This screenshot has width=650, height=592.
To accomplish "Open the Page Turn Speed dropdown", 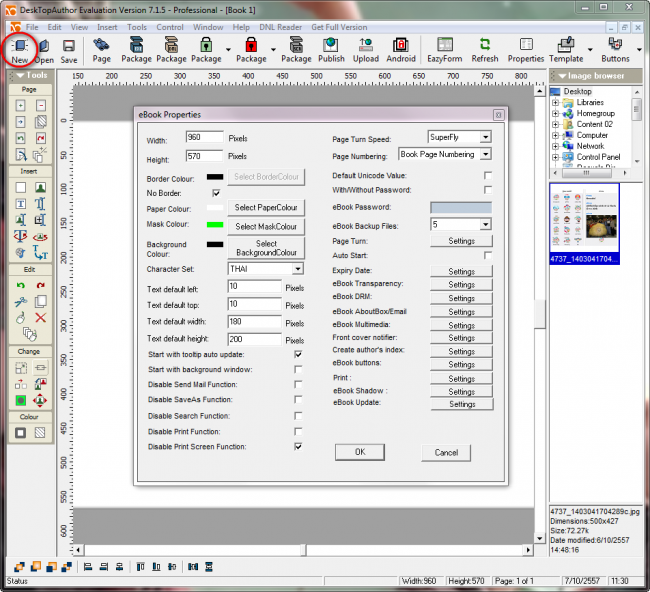I will pos(485,137).
